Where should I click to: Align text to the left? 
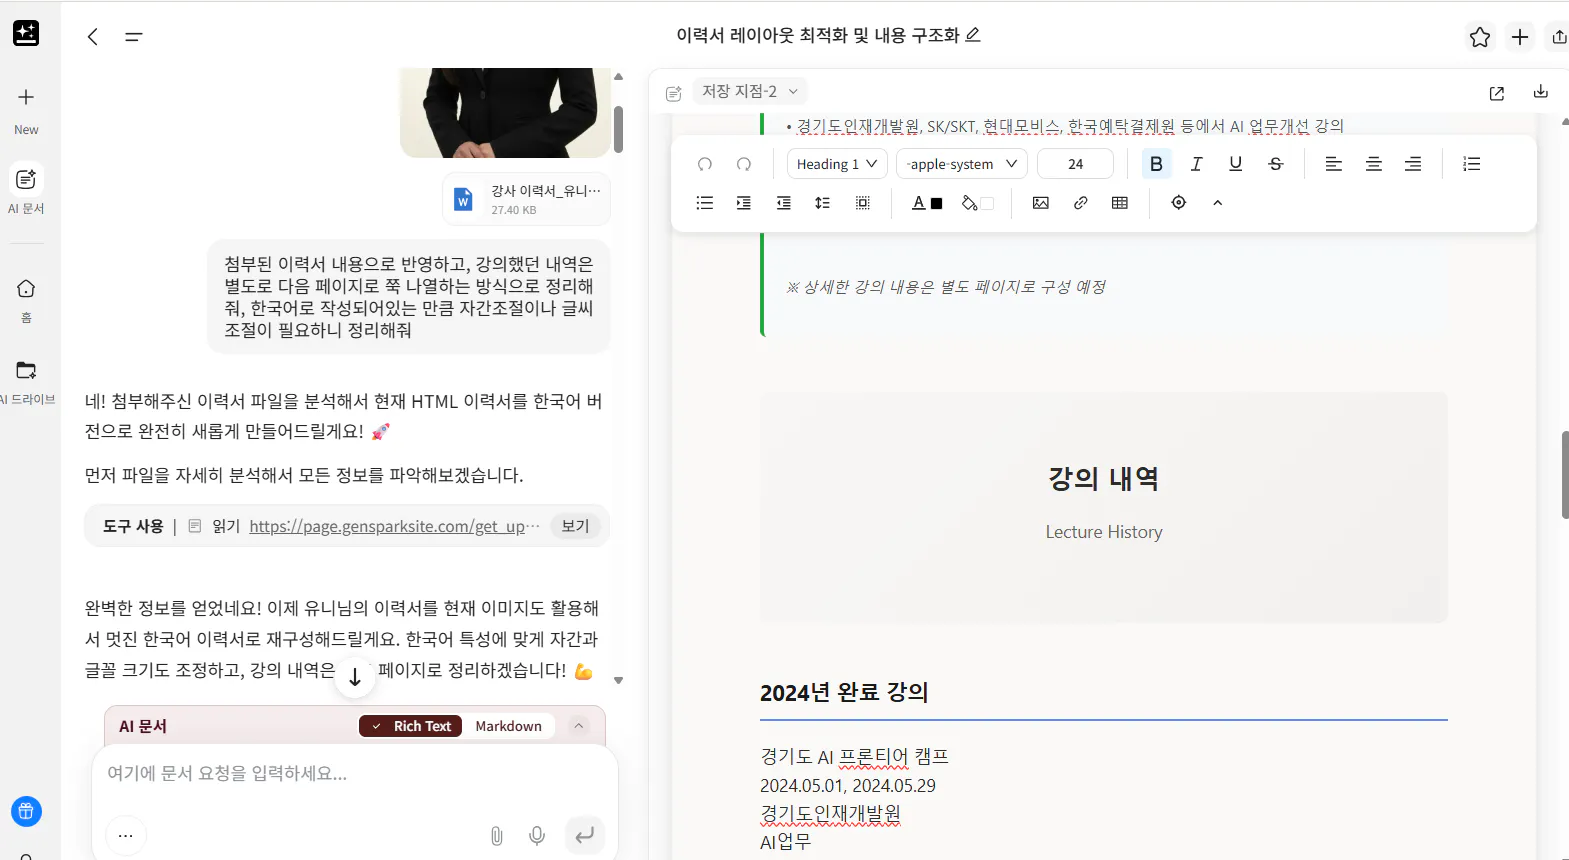pos(1334,164)
